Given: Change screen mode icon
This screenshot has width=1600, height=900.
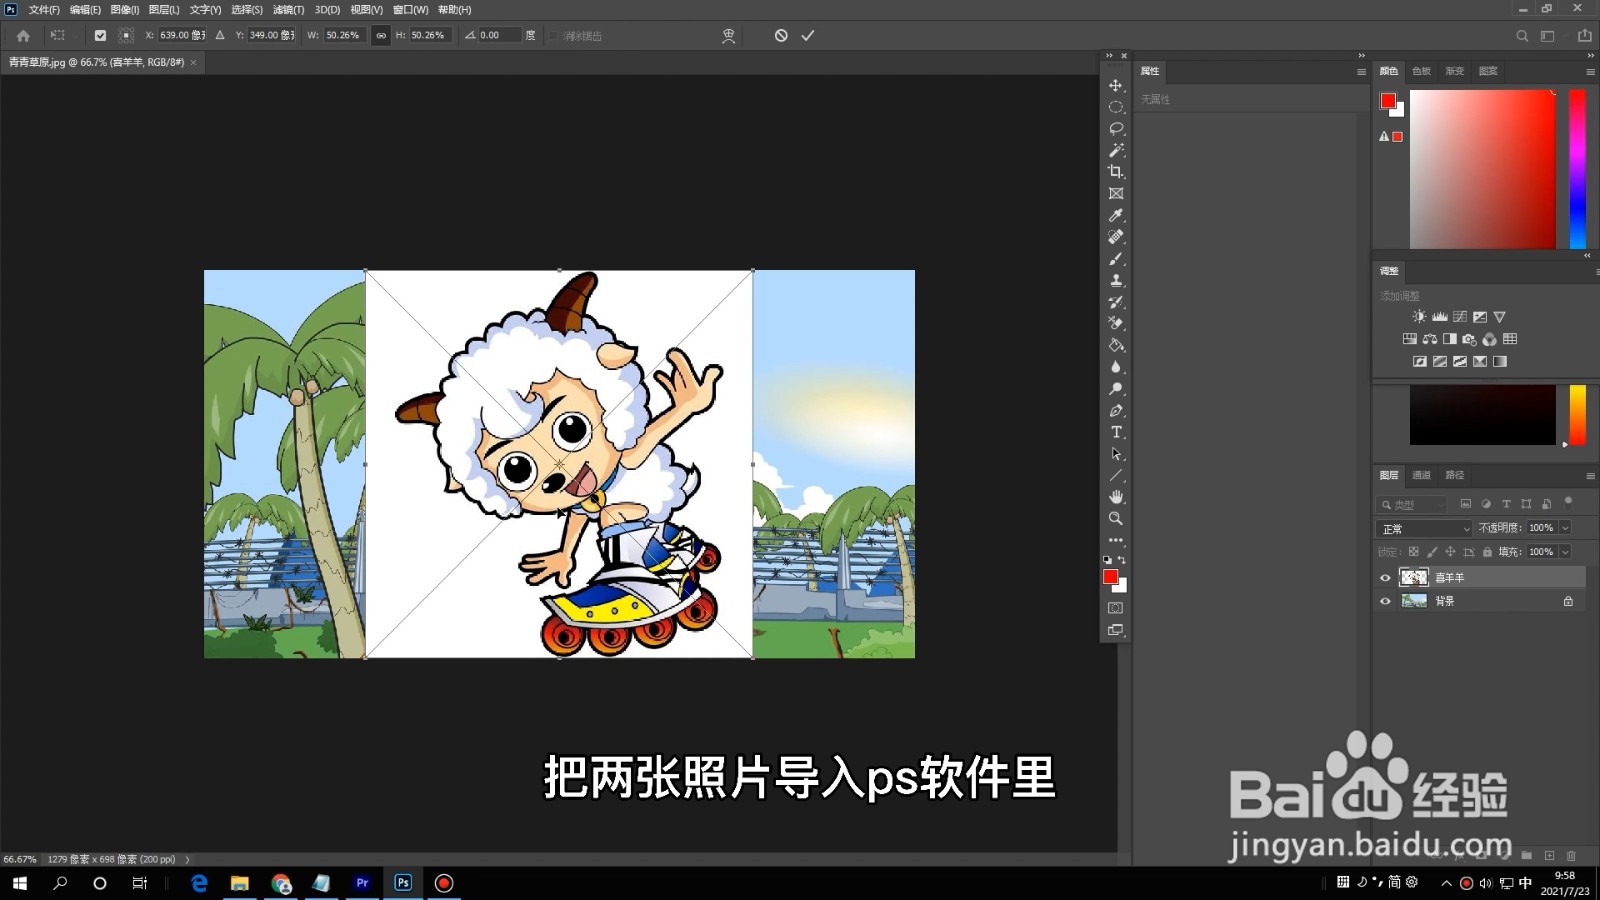Looking at the screenshot, I should point(1116,630).
